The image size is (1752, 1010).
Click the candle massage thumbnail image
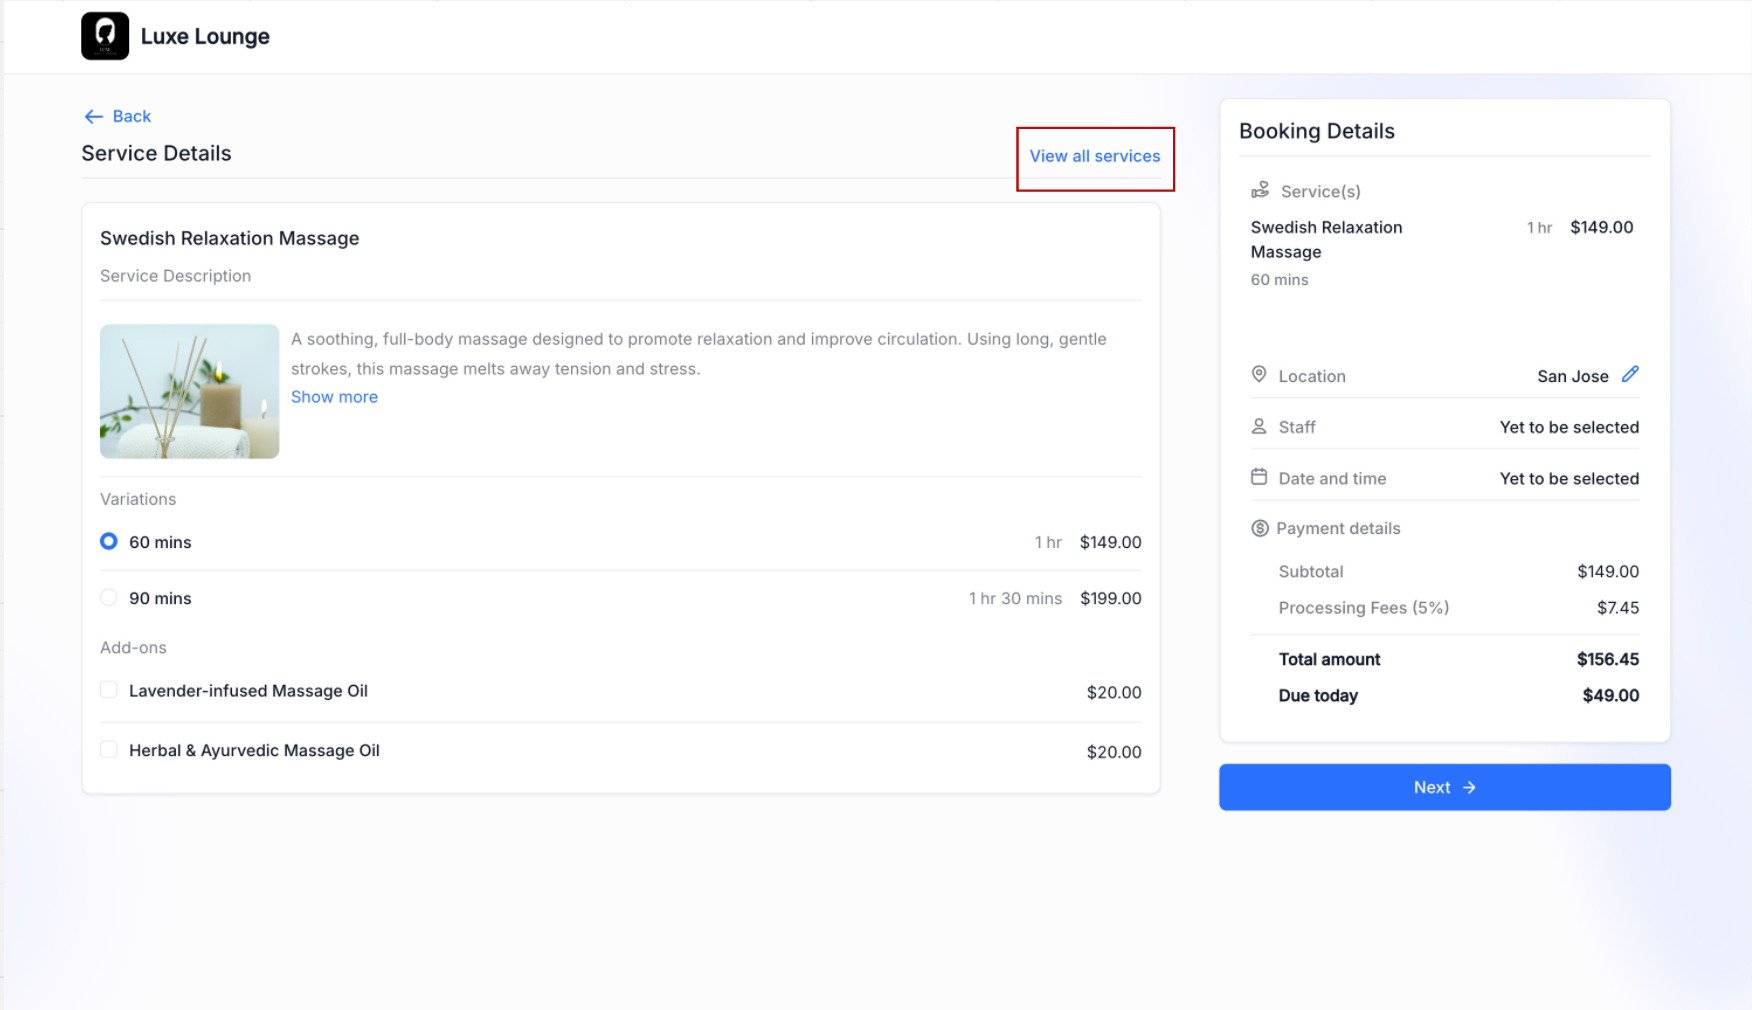(x=189, y=391)
